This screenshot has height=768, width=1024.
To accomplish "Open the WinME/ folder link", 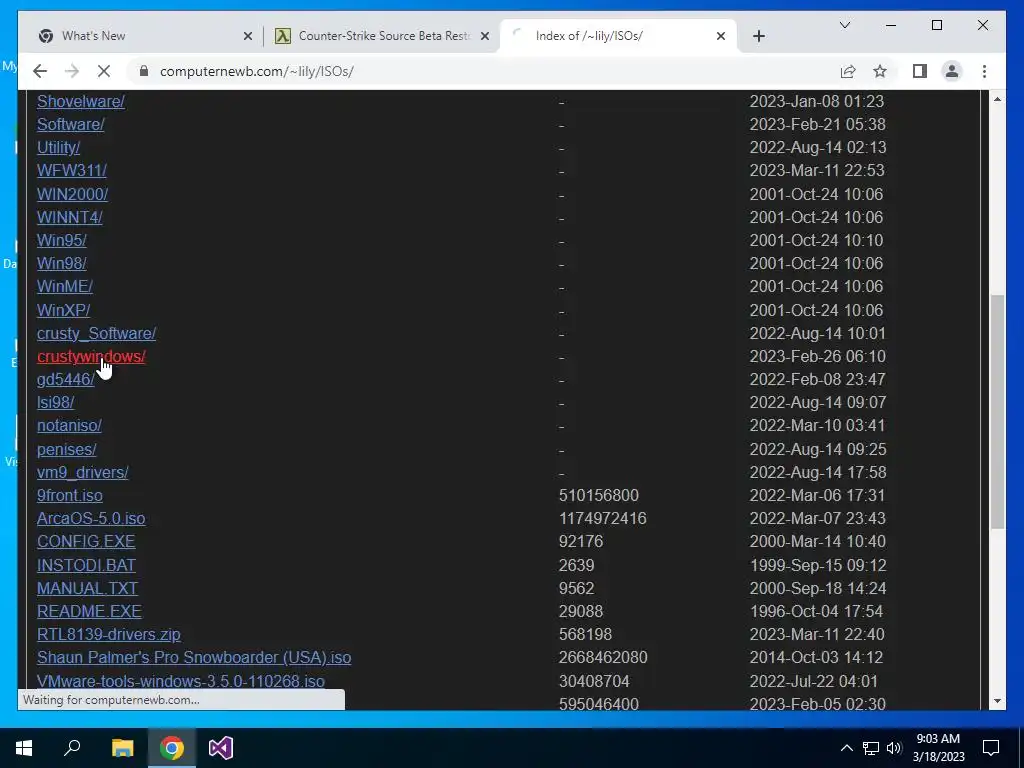I will click(65, 287).
